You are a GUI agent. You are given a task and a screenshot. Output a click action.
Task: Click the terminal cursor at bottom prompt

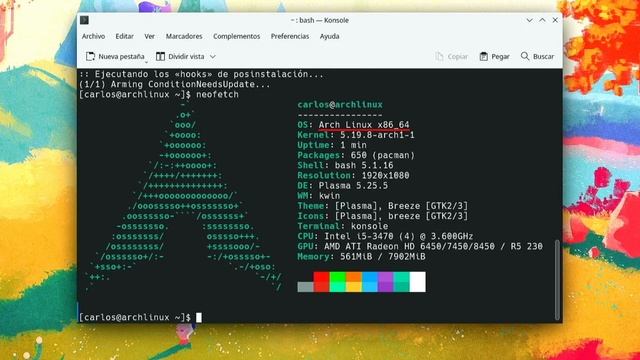click(199, 318)
